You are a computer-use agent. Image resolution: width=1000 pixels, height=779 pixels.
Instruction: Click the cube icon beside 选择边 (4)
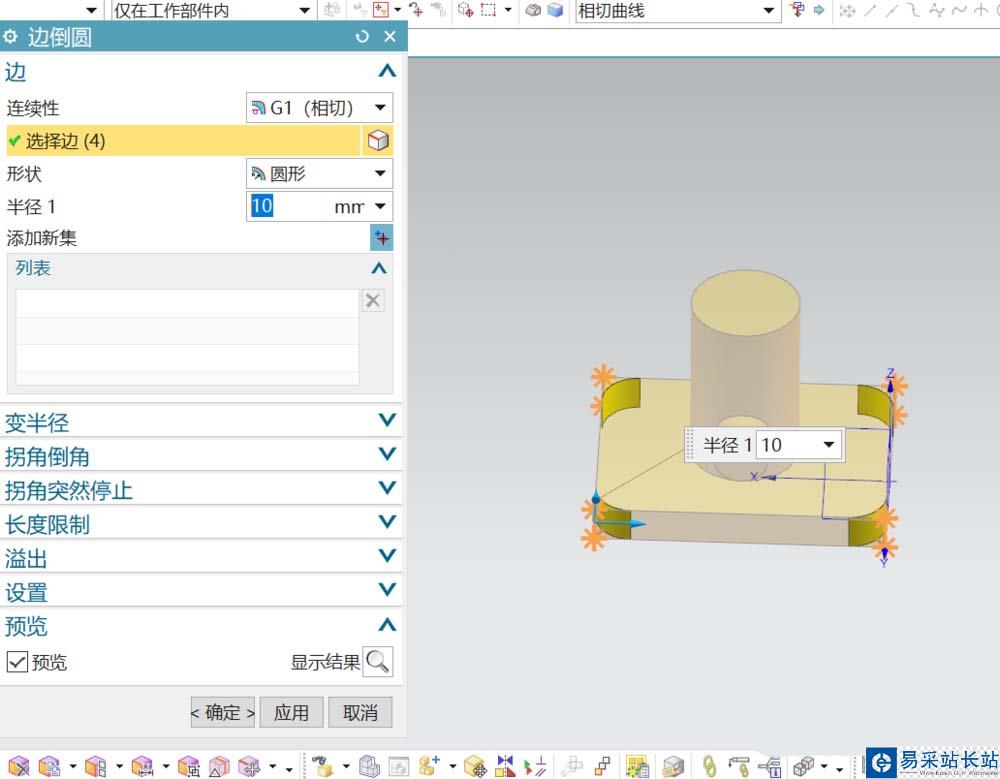pos(378,140)
